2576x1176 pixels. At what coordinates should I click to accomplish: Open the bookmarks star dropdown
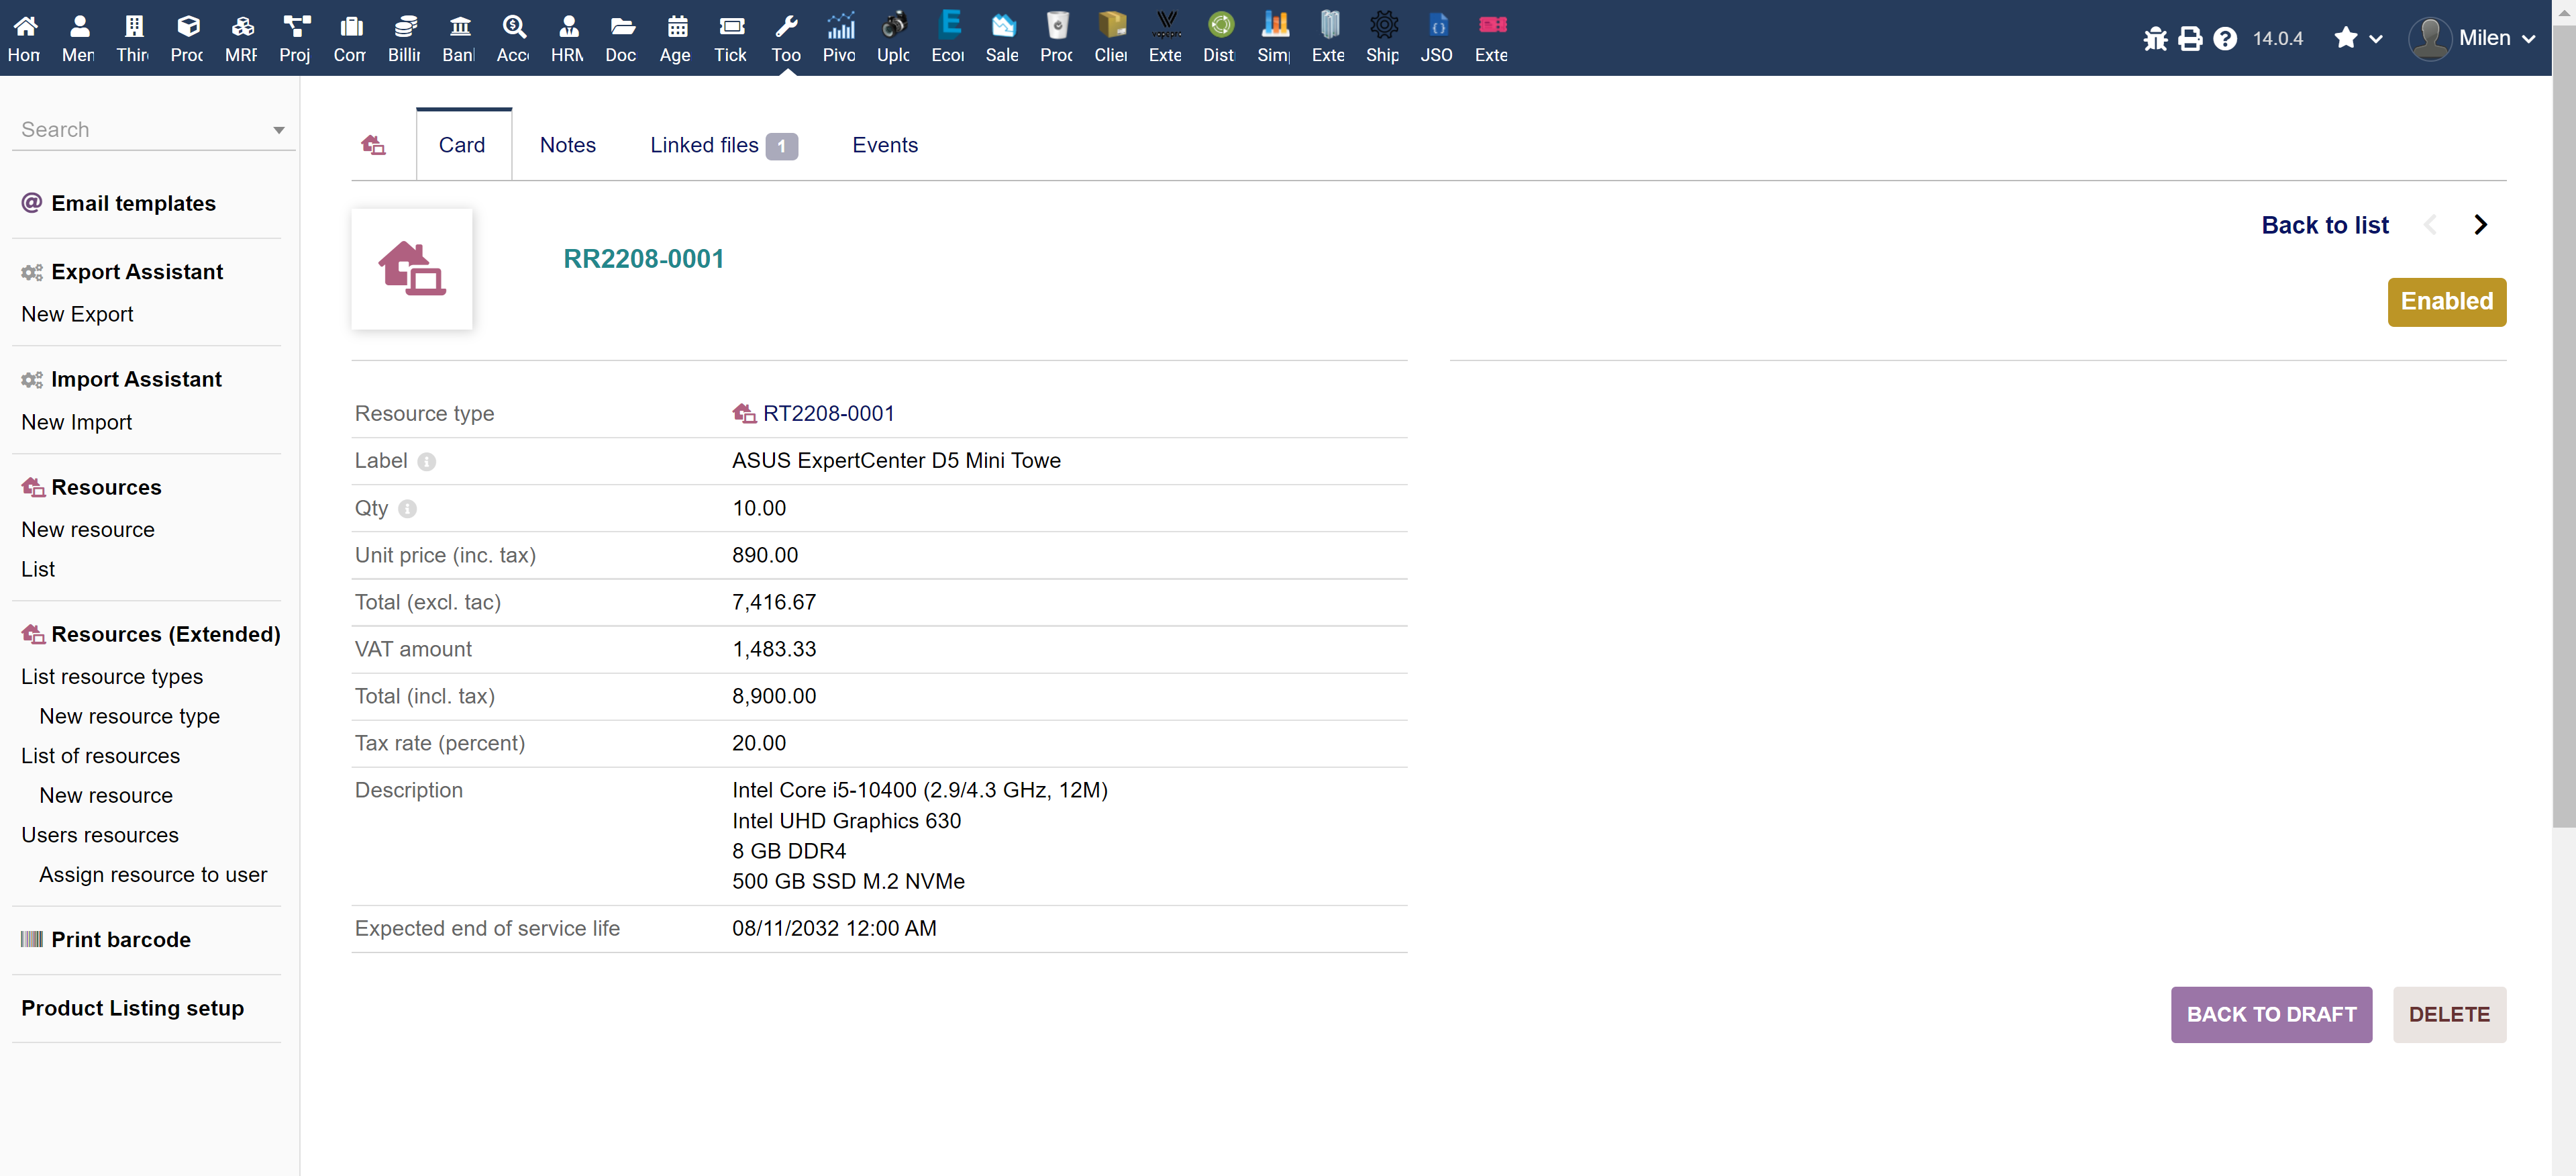(2357, 38)
